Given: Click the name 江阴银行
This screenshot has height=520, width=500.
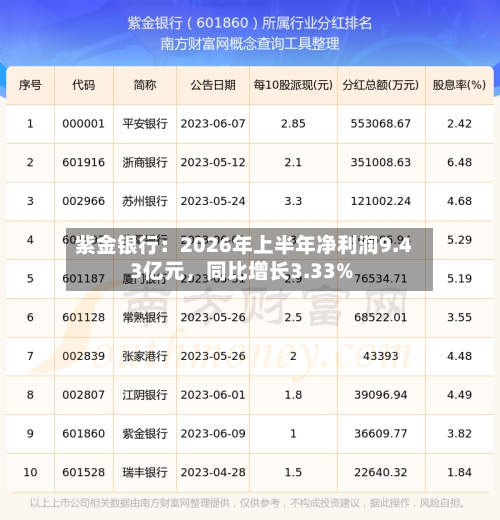Looking at the screenshot, I should 145,395.
